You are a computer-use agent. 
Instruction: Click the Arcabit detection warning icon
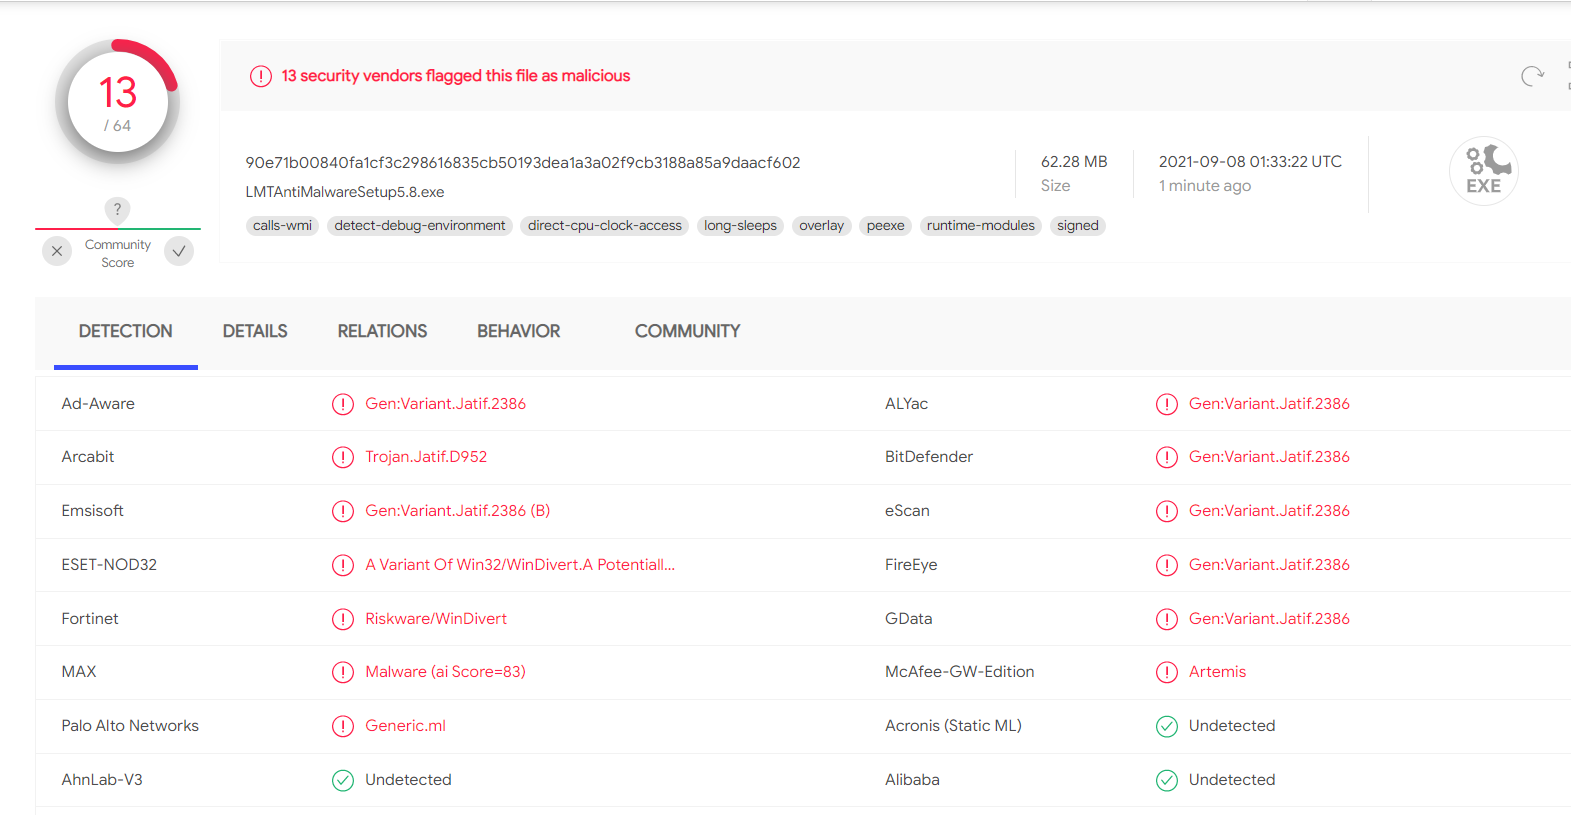tap(343, 457)
